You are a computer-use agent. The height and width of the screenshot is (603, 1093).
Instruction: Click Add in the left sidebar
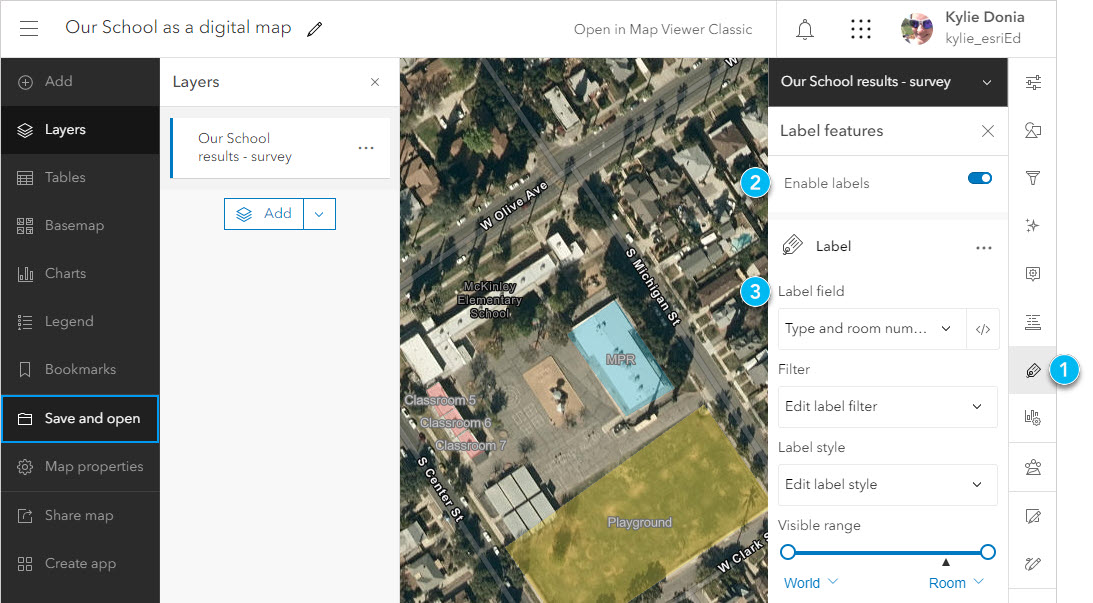(80, 82)
